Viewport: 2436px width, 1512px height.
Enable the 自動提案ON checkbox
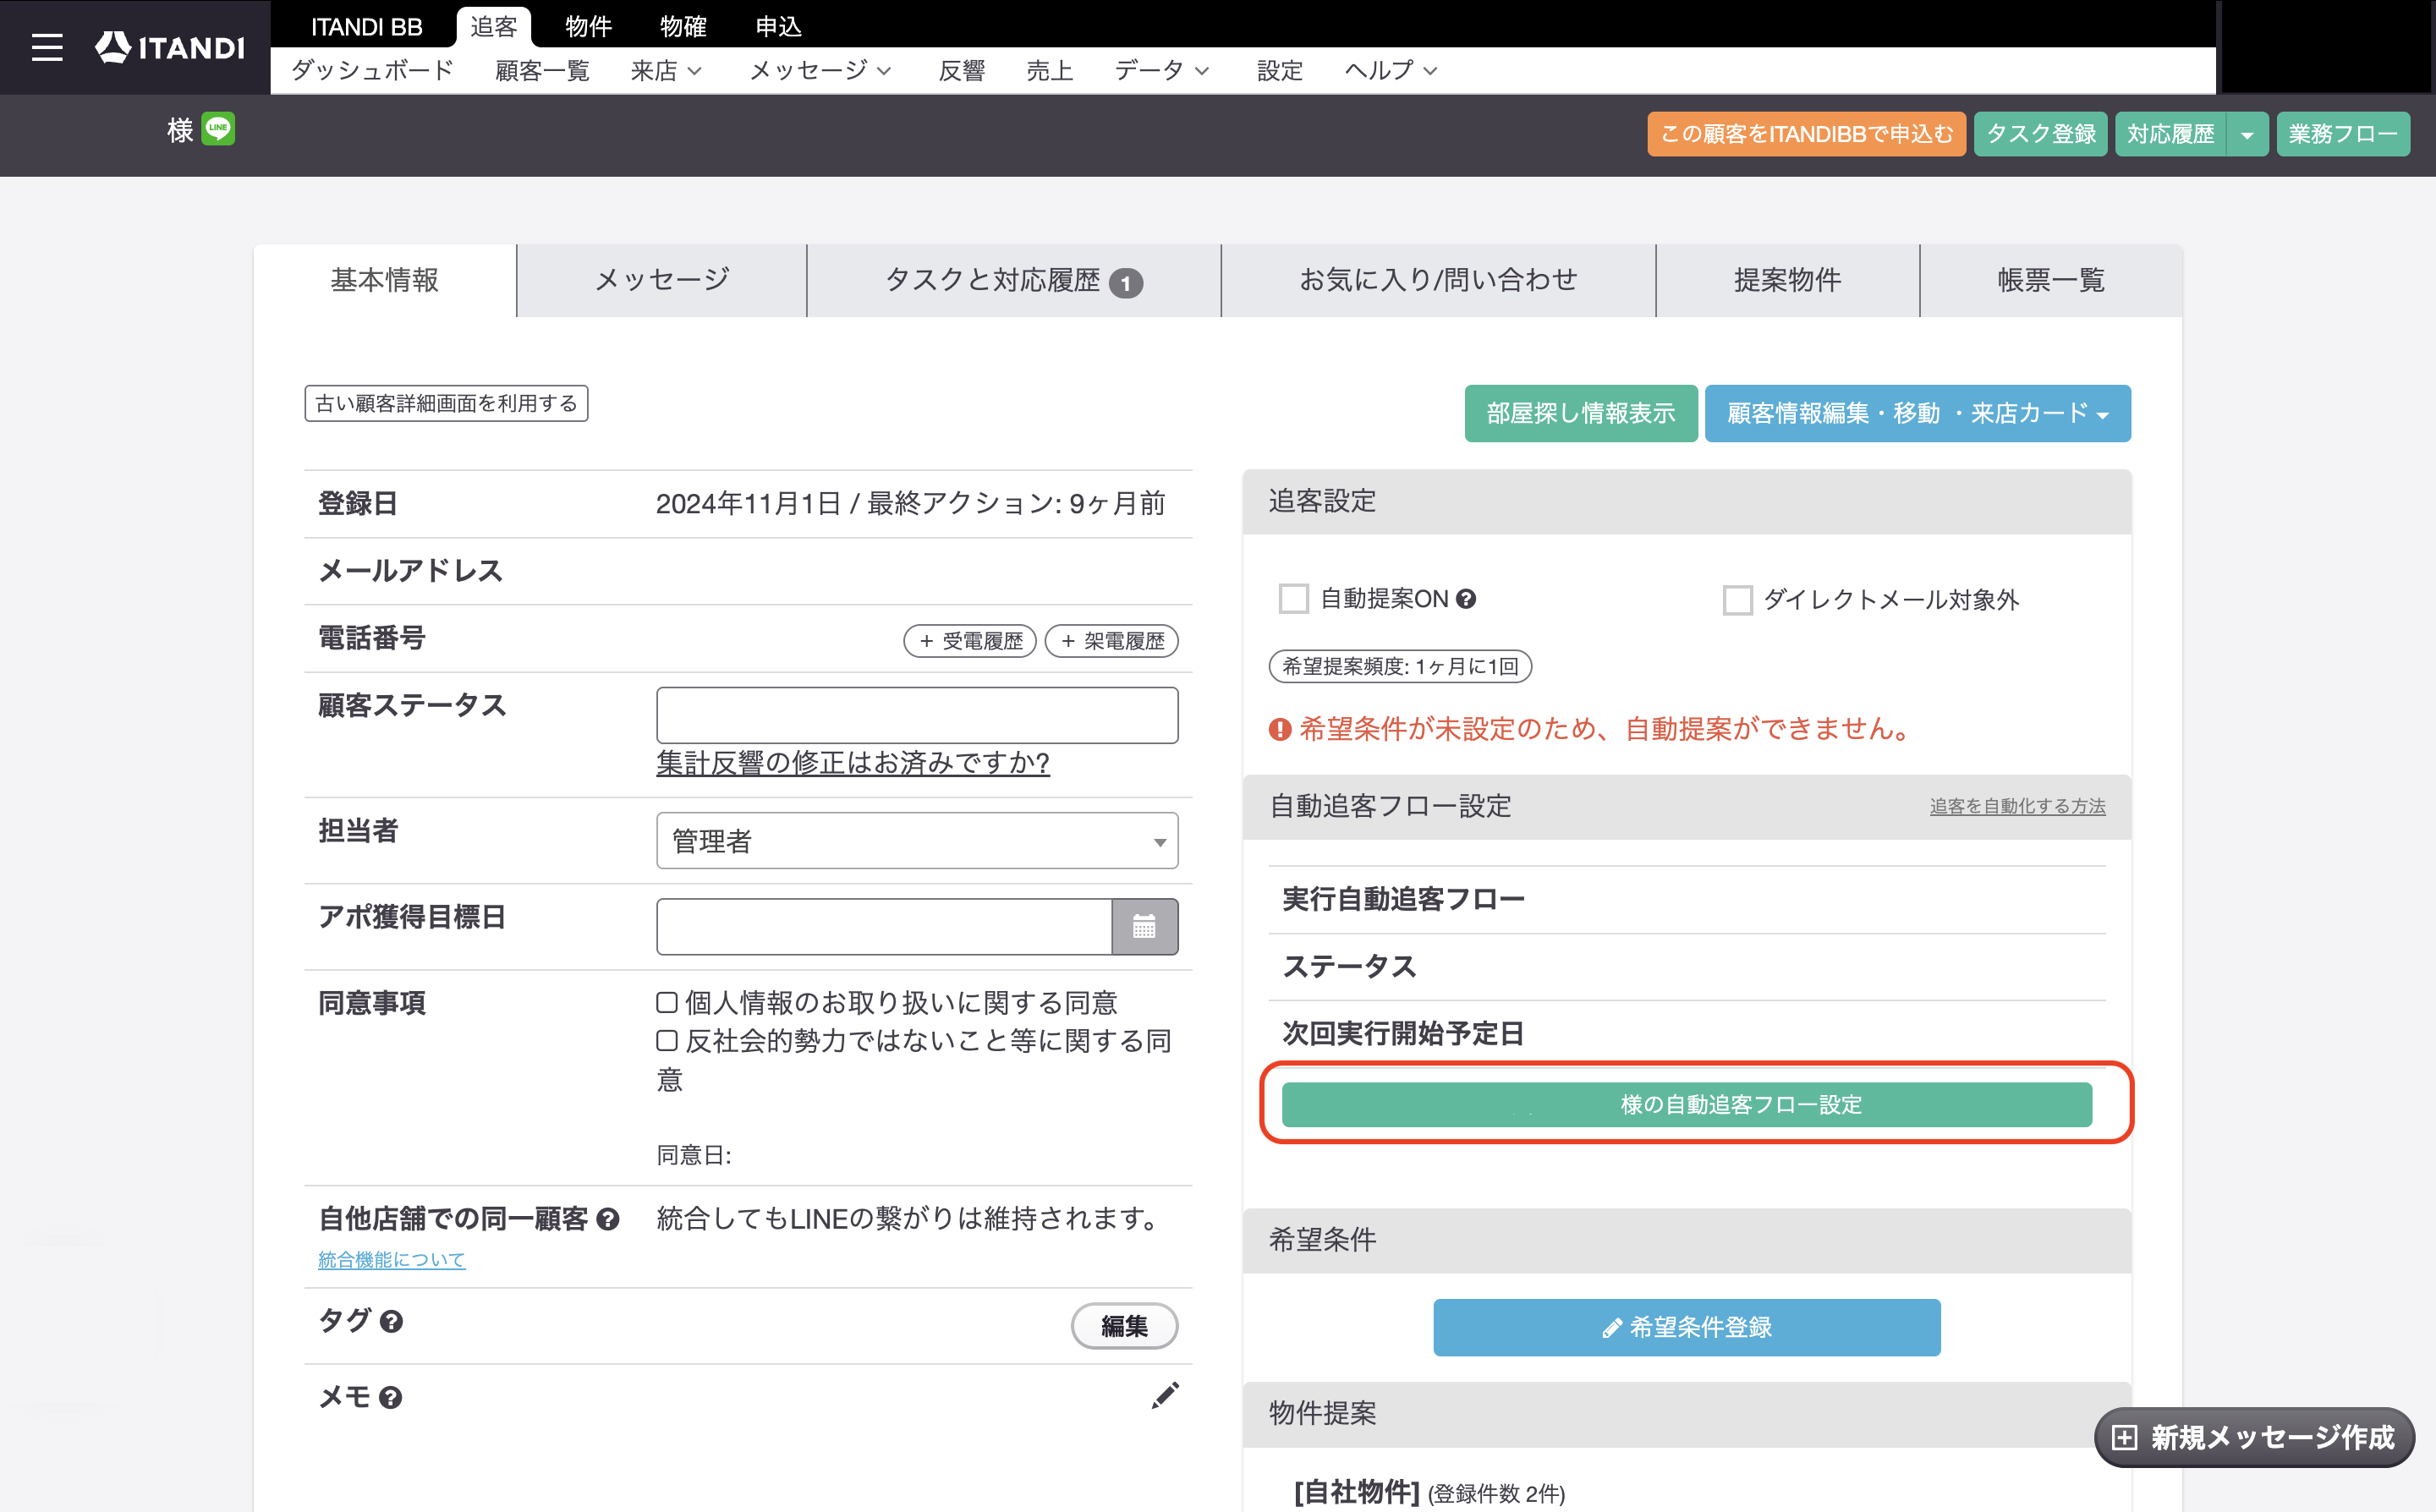pos(1294,599)
